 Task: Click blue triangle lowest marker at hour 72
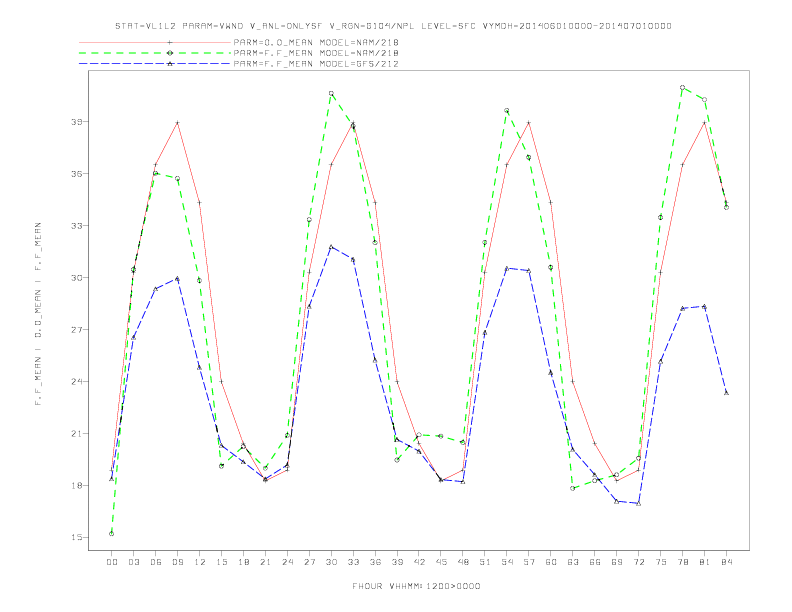638,503
